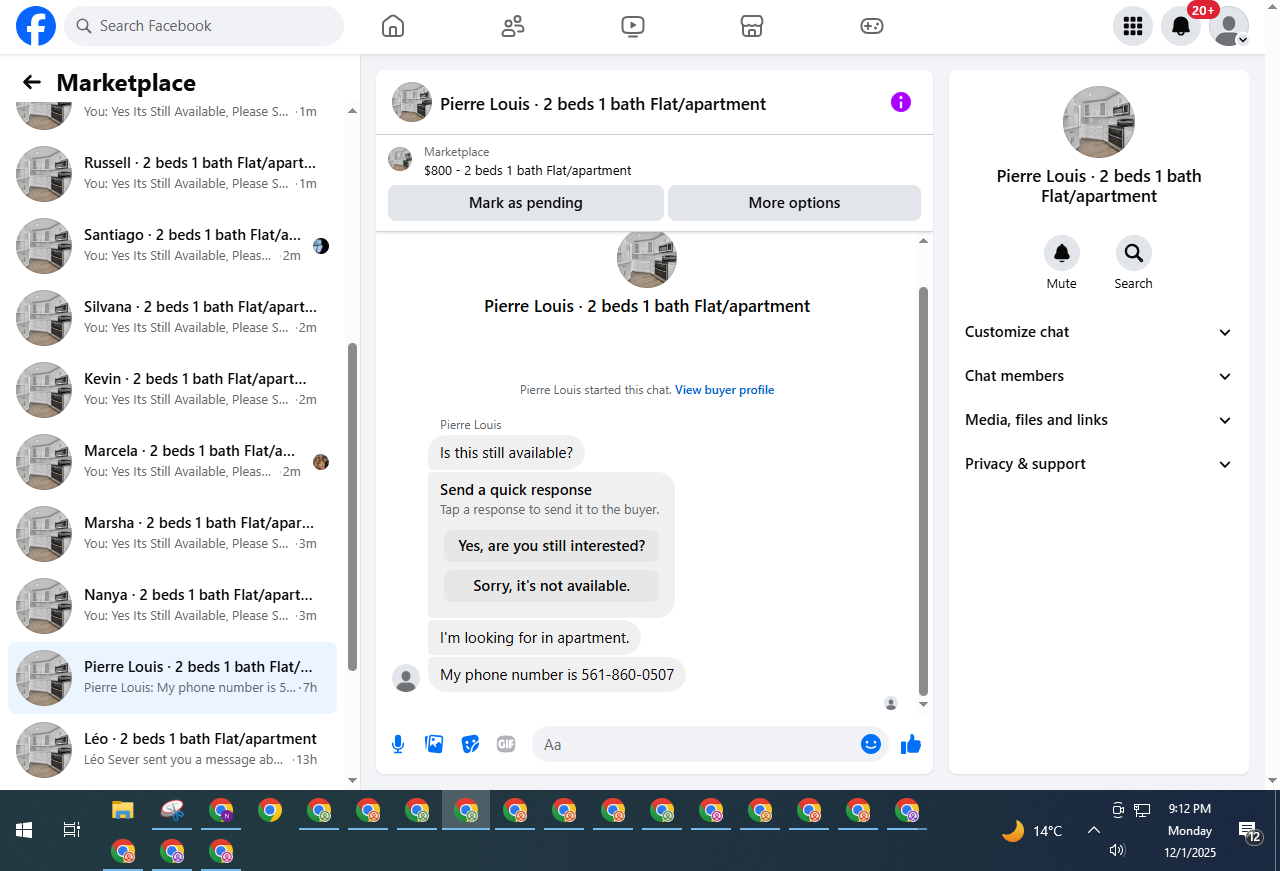This screenshot has height=871, width=1280.
Task: Open the Santiago conversation
Action: point(172,246)
